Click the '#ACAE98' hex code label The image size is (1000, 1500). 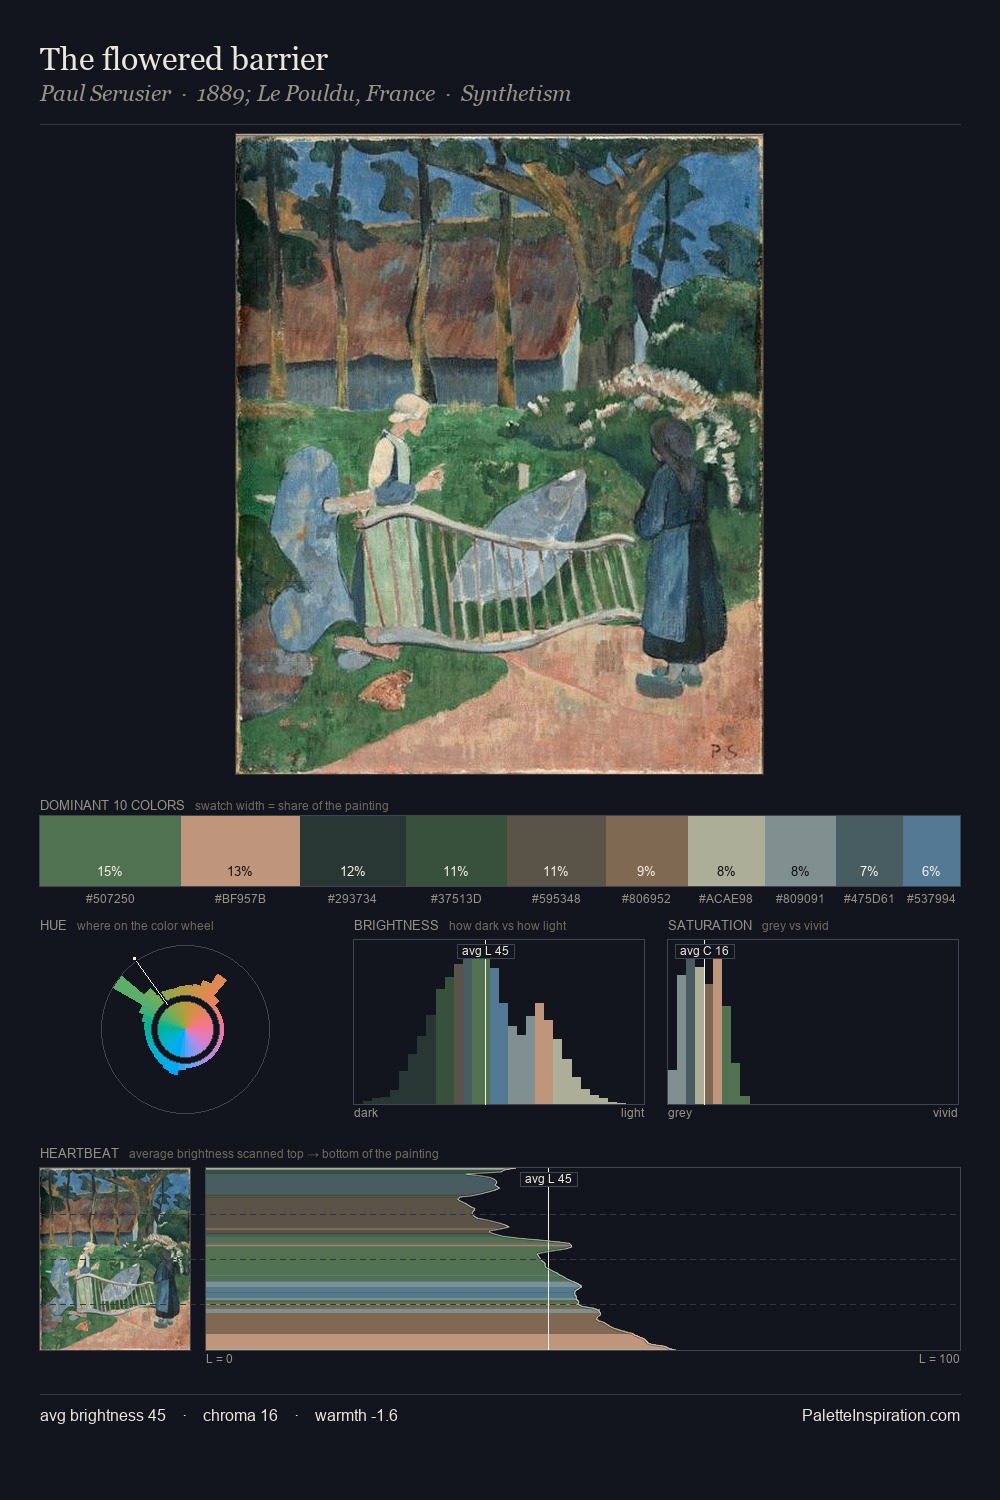pyautogui.click(x=726, y=899)
